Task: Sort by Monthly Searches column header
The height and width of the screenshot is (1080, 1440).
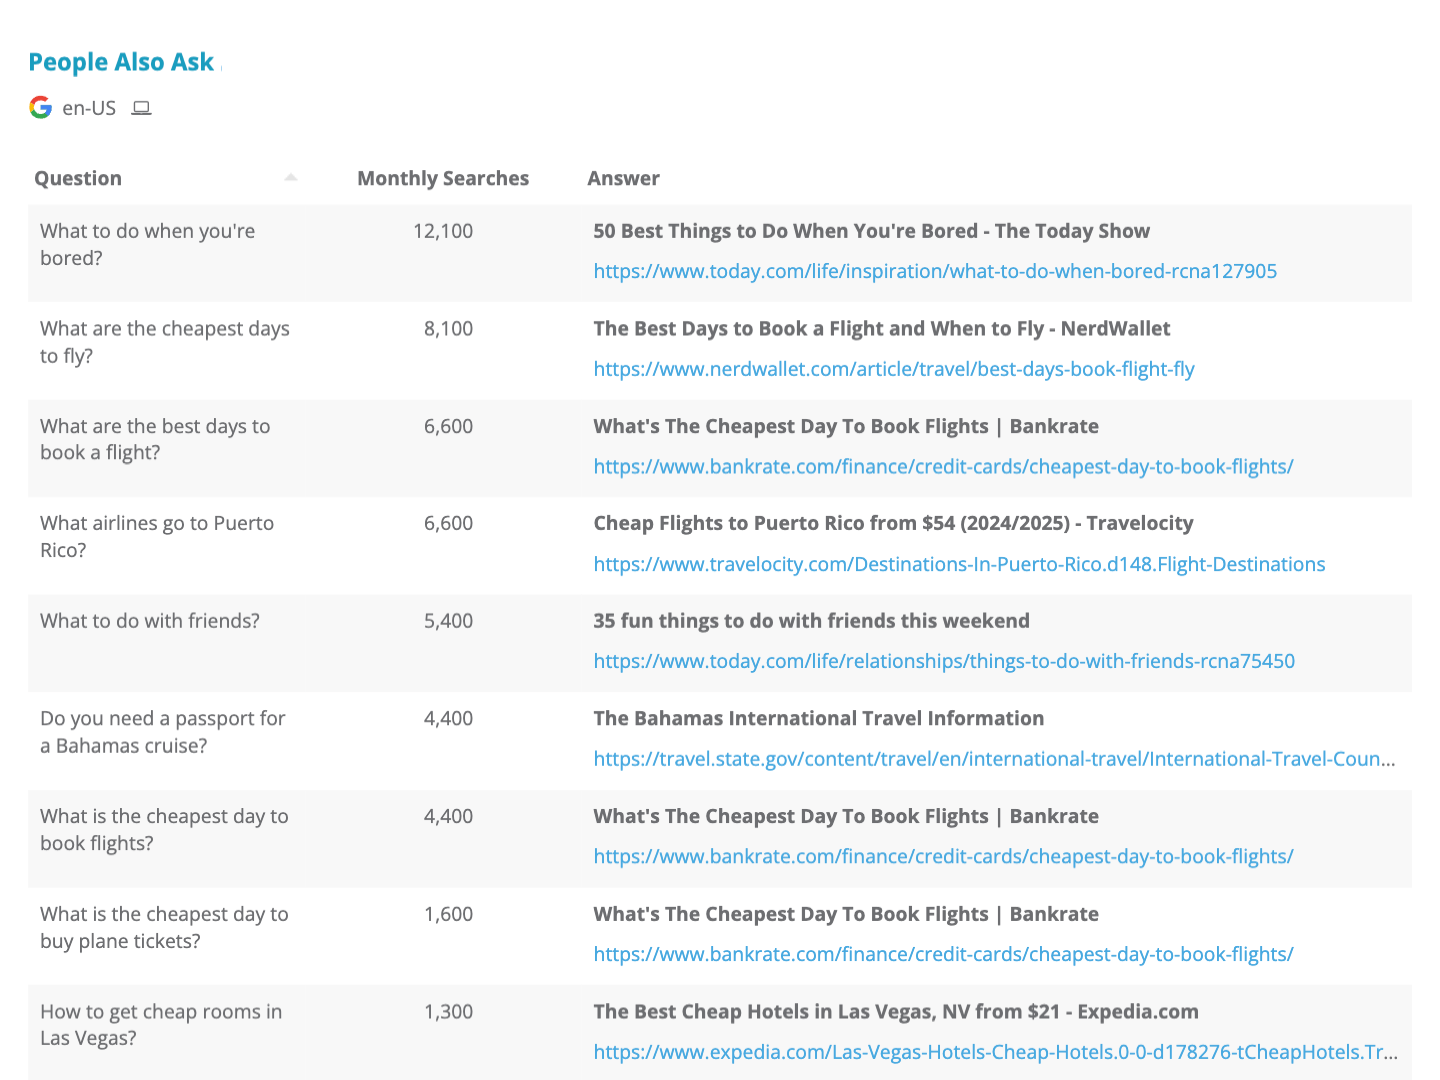Action: coord(443,179)
